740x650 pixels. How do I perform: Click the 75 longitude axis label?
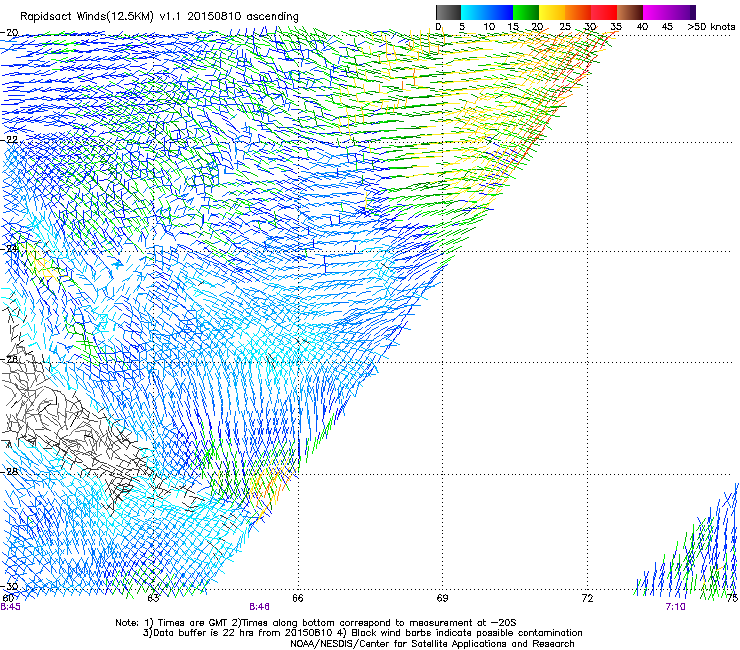click(x=732, y=598)
